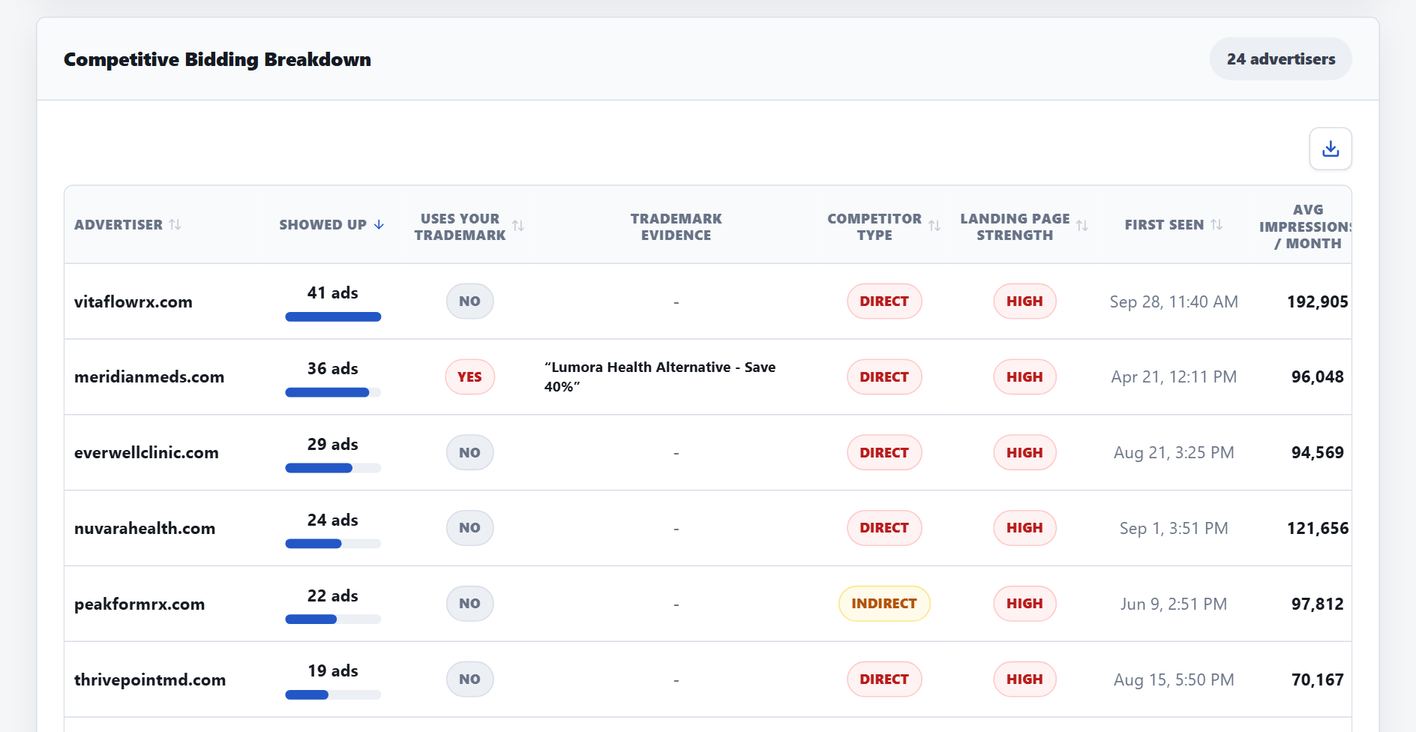The width and height of the screenshot is (1416, 732).
Task: Open thrivepointmd.com advertiser row
Action: coord(708,679)
